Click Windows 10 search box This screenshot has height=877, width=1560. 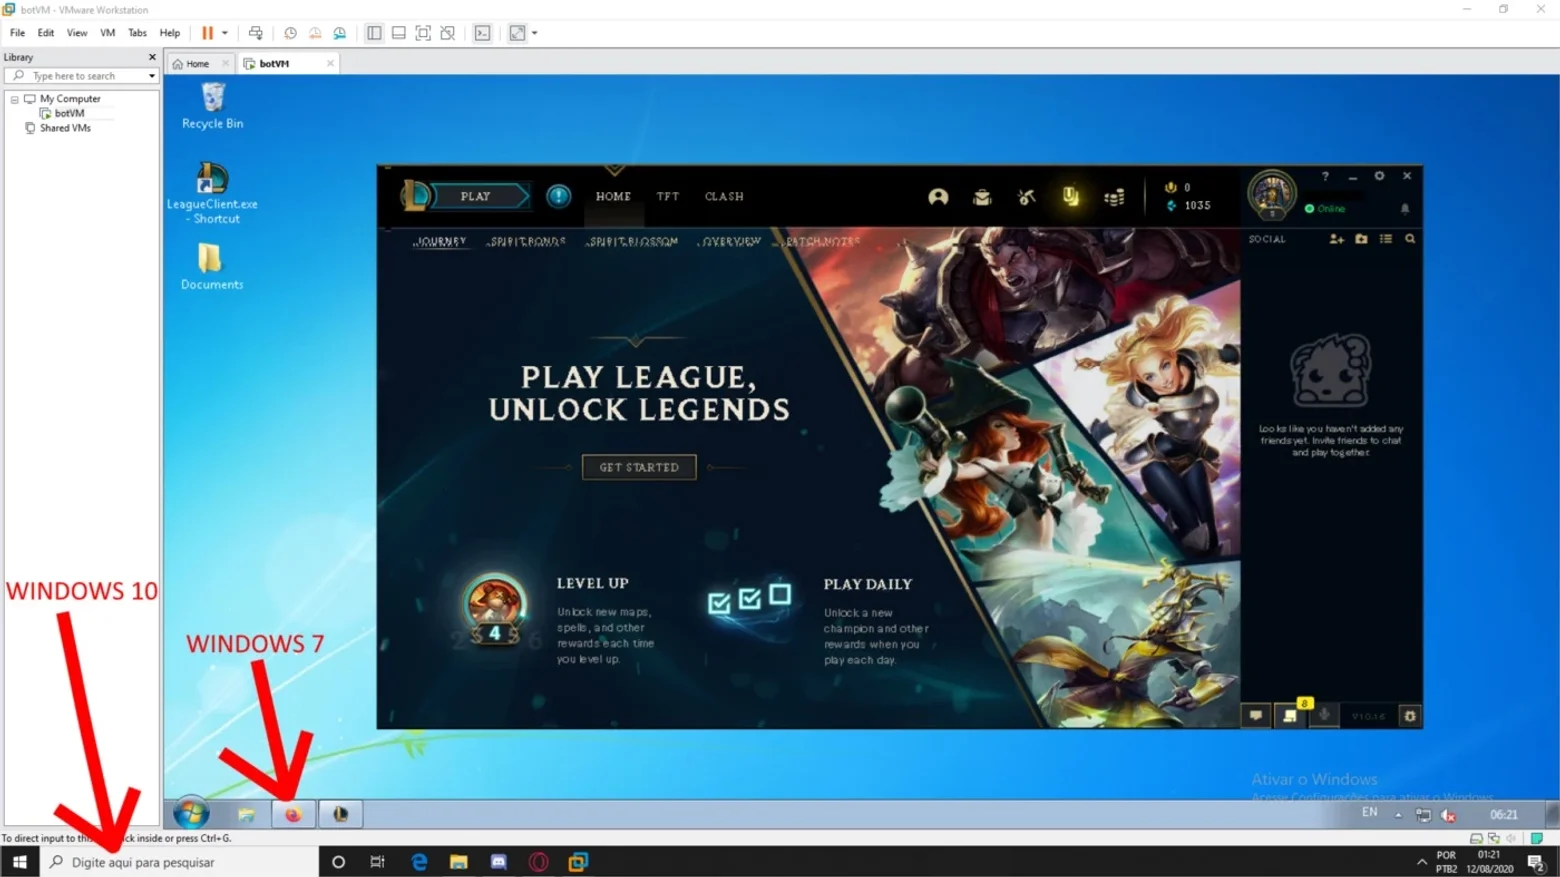[180, 862]
